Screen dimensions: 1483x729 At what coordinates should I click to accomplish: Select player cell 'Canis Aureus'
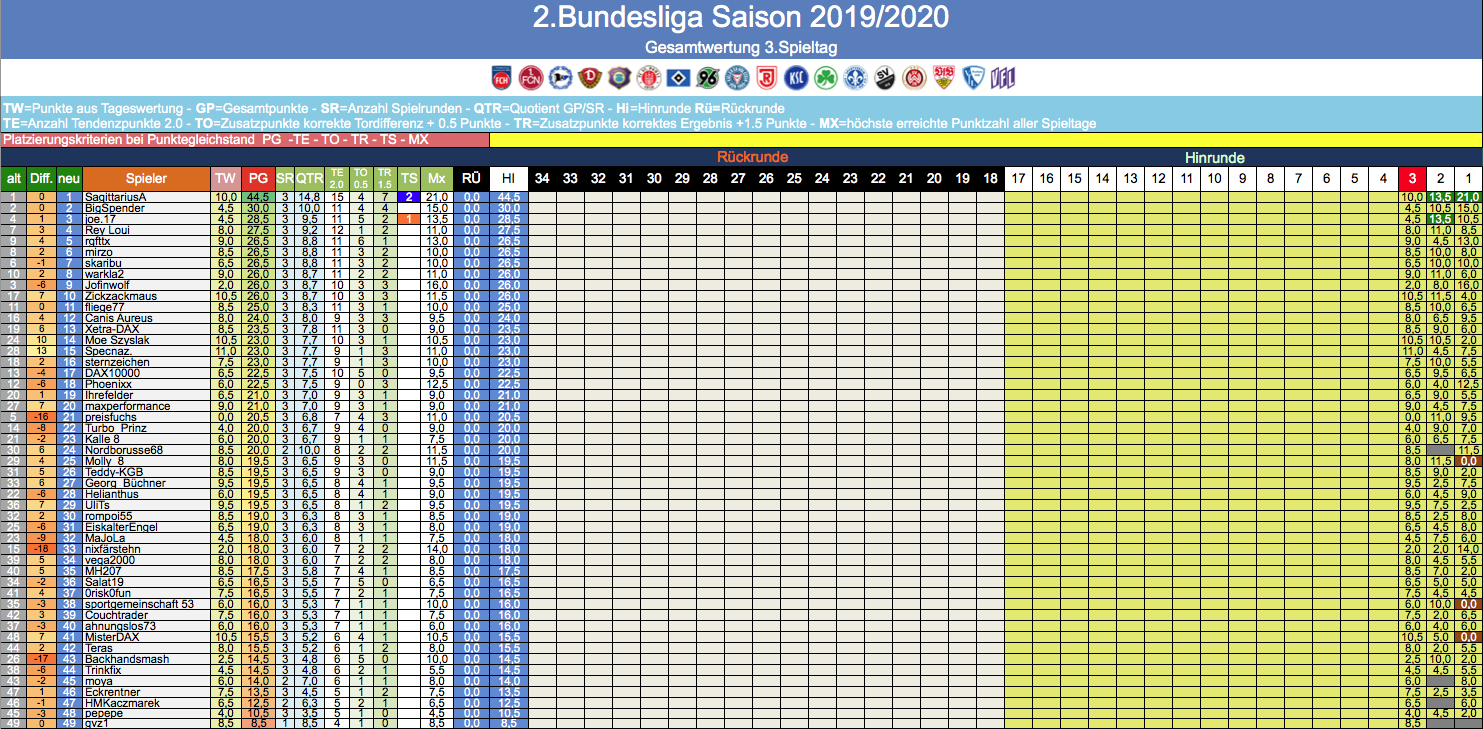[x=146, y=318]
